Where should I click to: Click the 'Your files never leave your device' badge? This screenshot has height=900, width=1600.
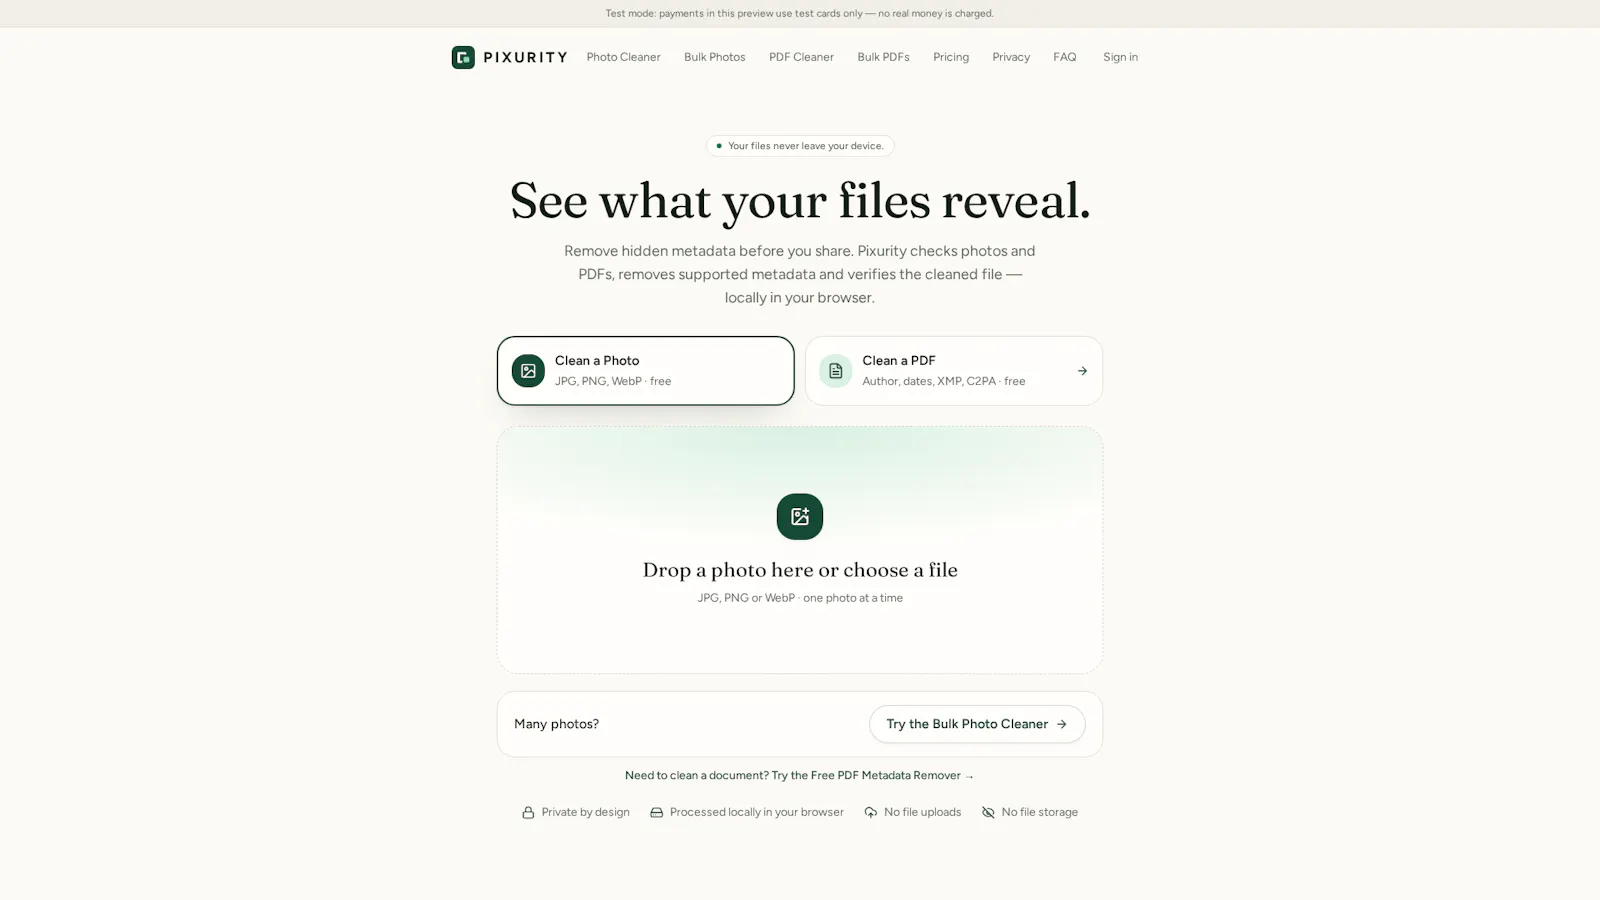click(800, 146)
